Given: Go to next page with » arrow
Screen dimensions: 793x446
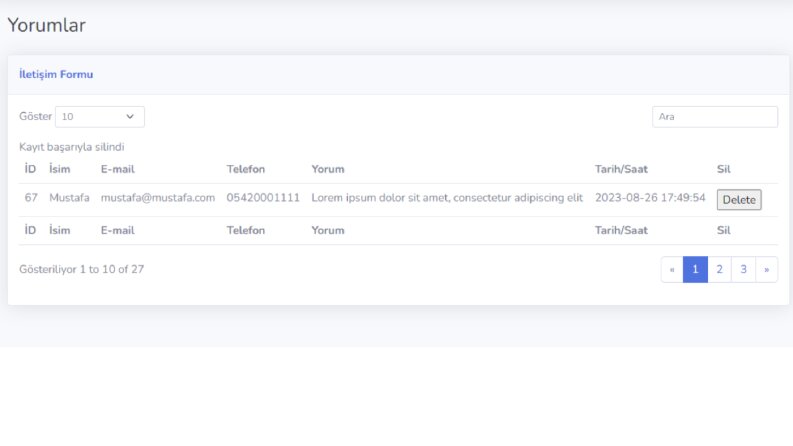Looking at the screenshot, I should point(767,270).
